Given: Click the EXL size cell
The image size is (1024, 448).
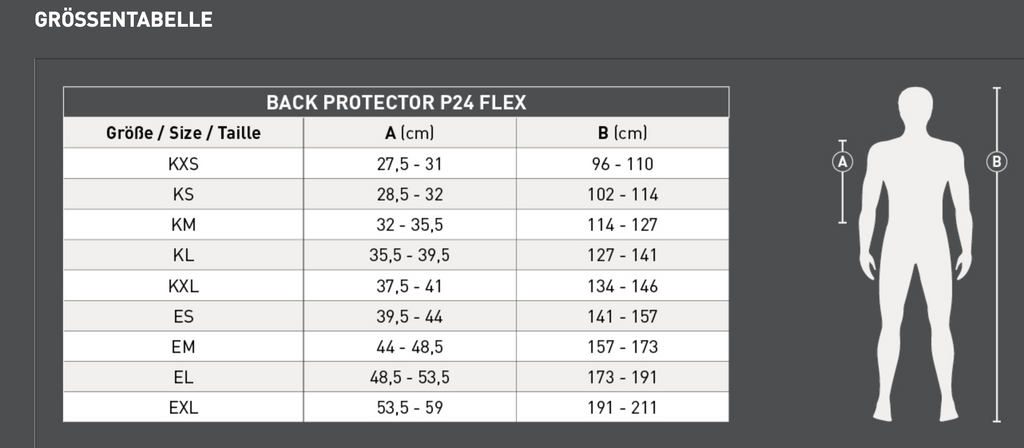Looking at the screenshot, I should pyautogui.click(x=183, y=408).
